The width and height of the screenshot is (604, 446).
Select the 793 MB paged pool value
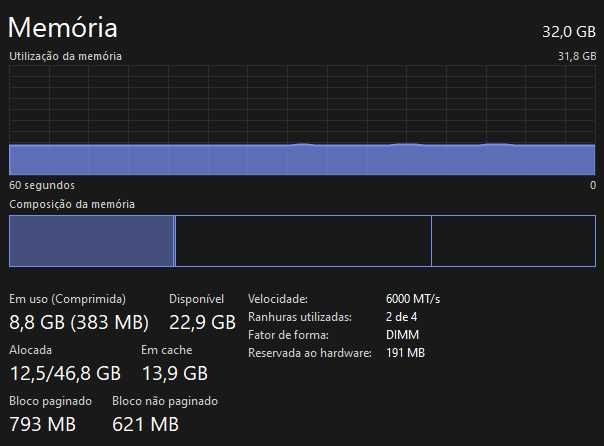(x=42, y=424)
